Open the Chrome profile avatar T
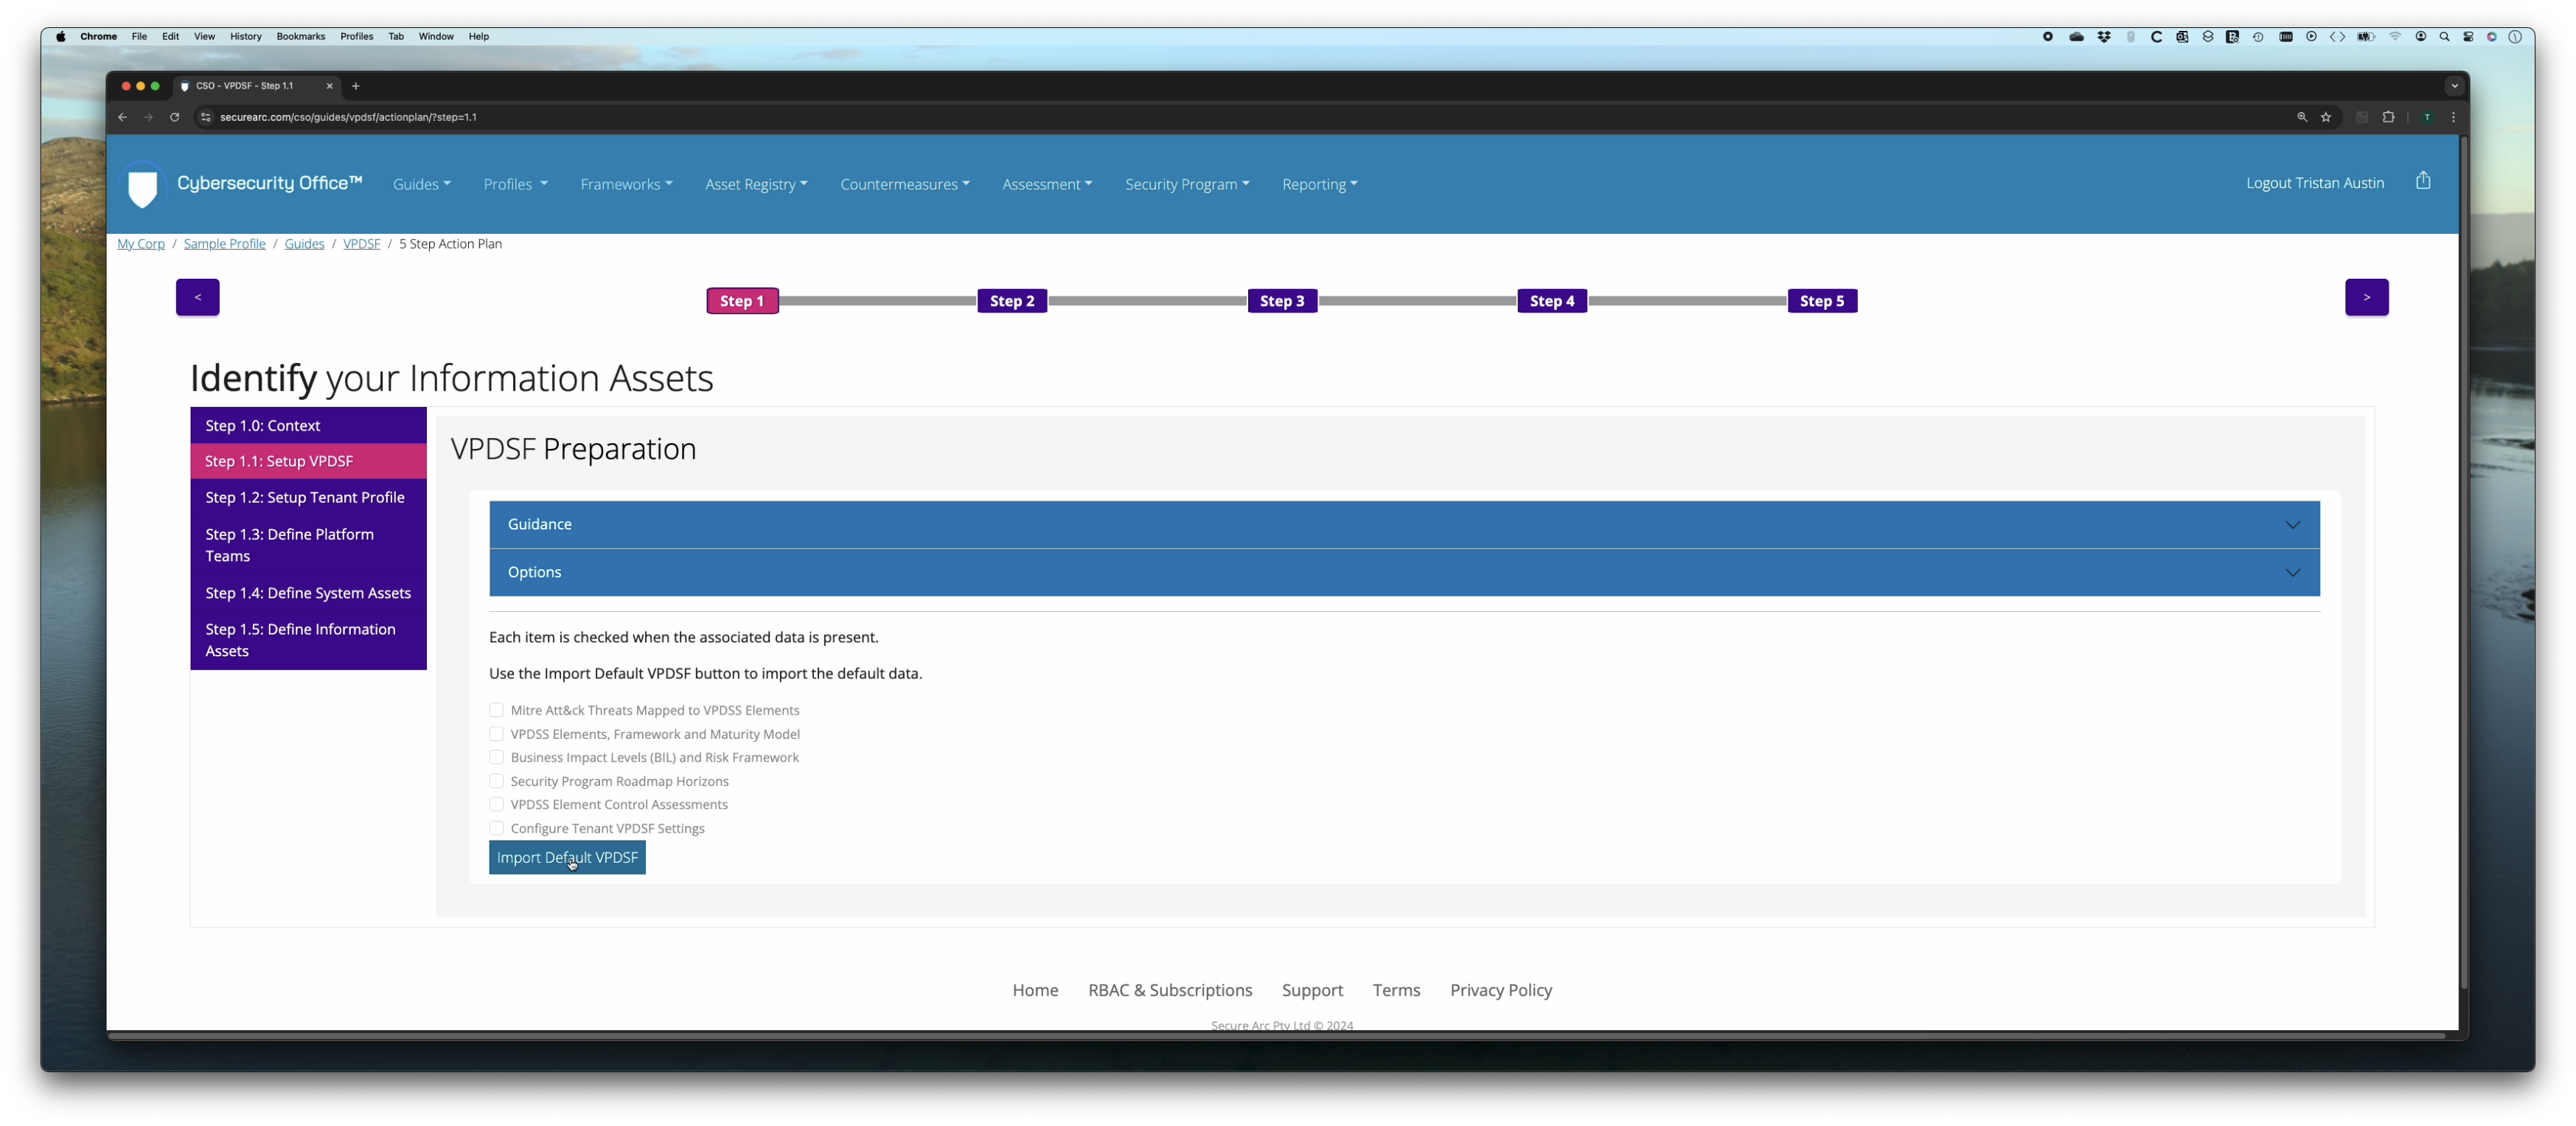Viewport: 2576px width, 1126px height. point(2427,117)
